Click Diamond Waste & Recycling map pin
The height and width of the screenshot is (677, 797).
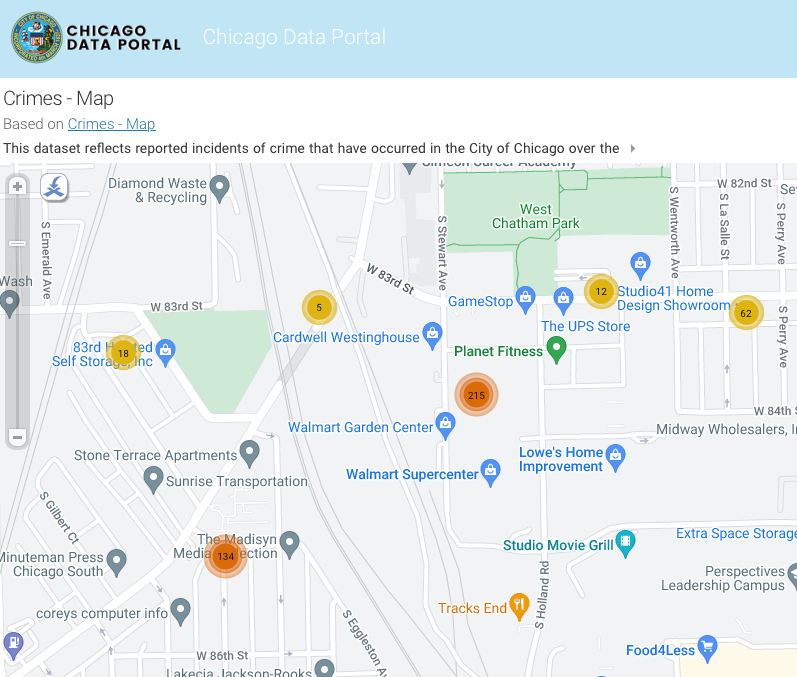tap(220, 189)
